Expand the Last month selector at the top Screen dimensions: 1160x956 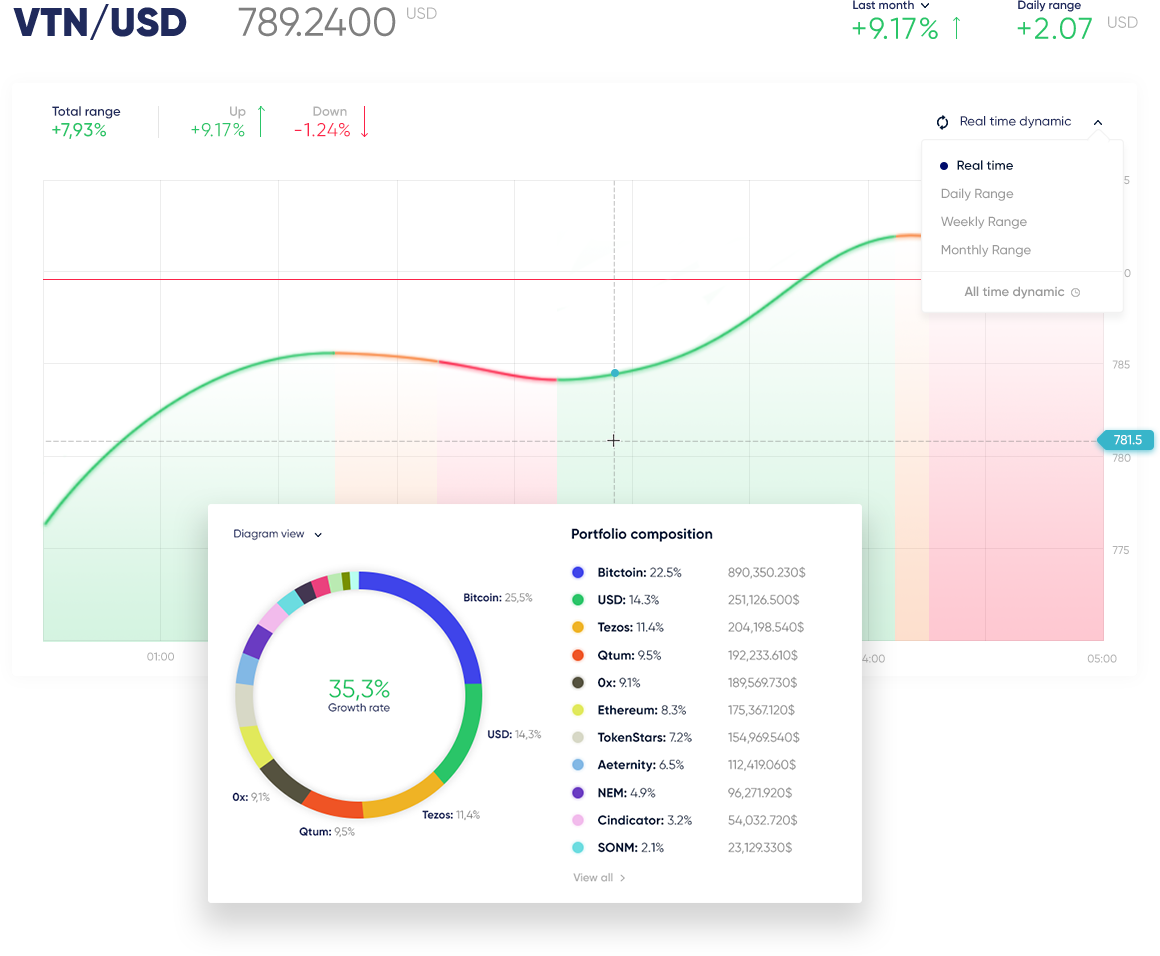pos(924,5)
